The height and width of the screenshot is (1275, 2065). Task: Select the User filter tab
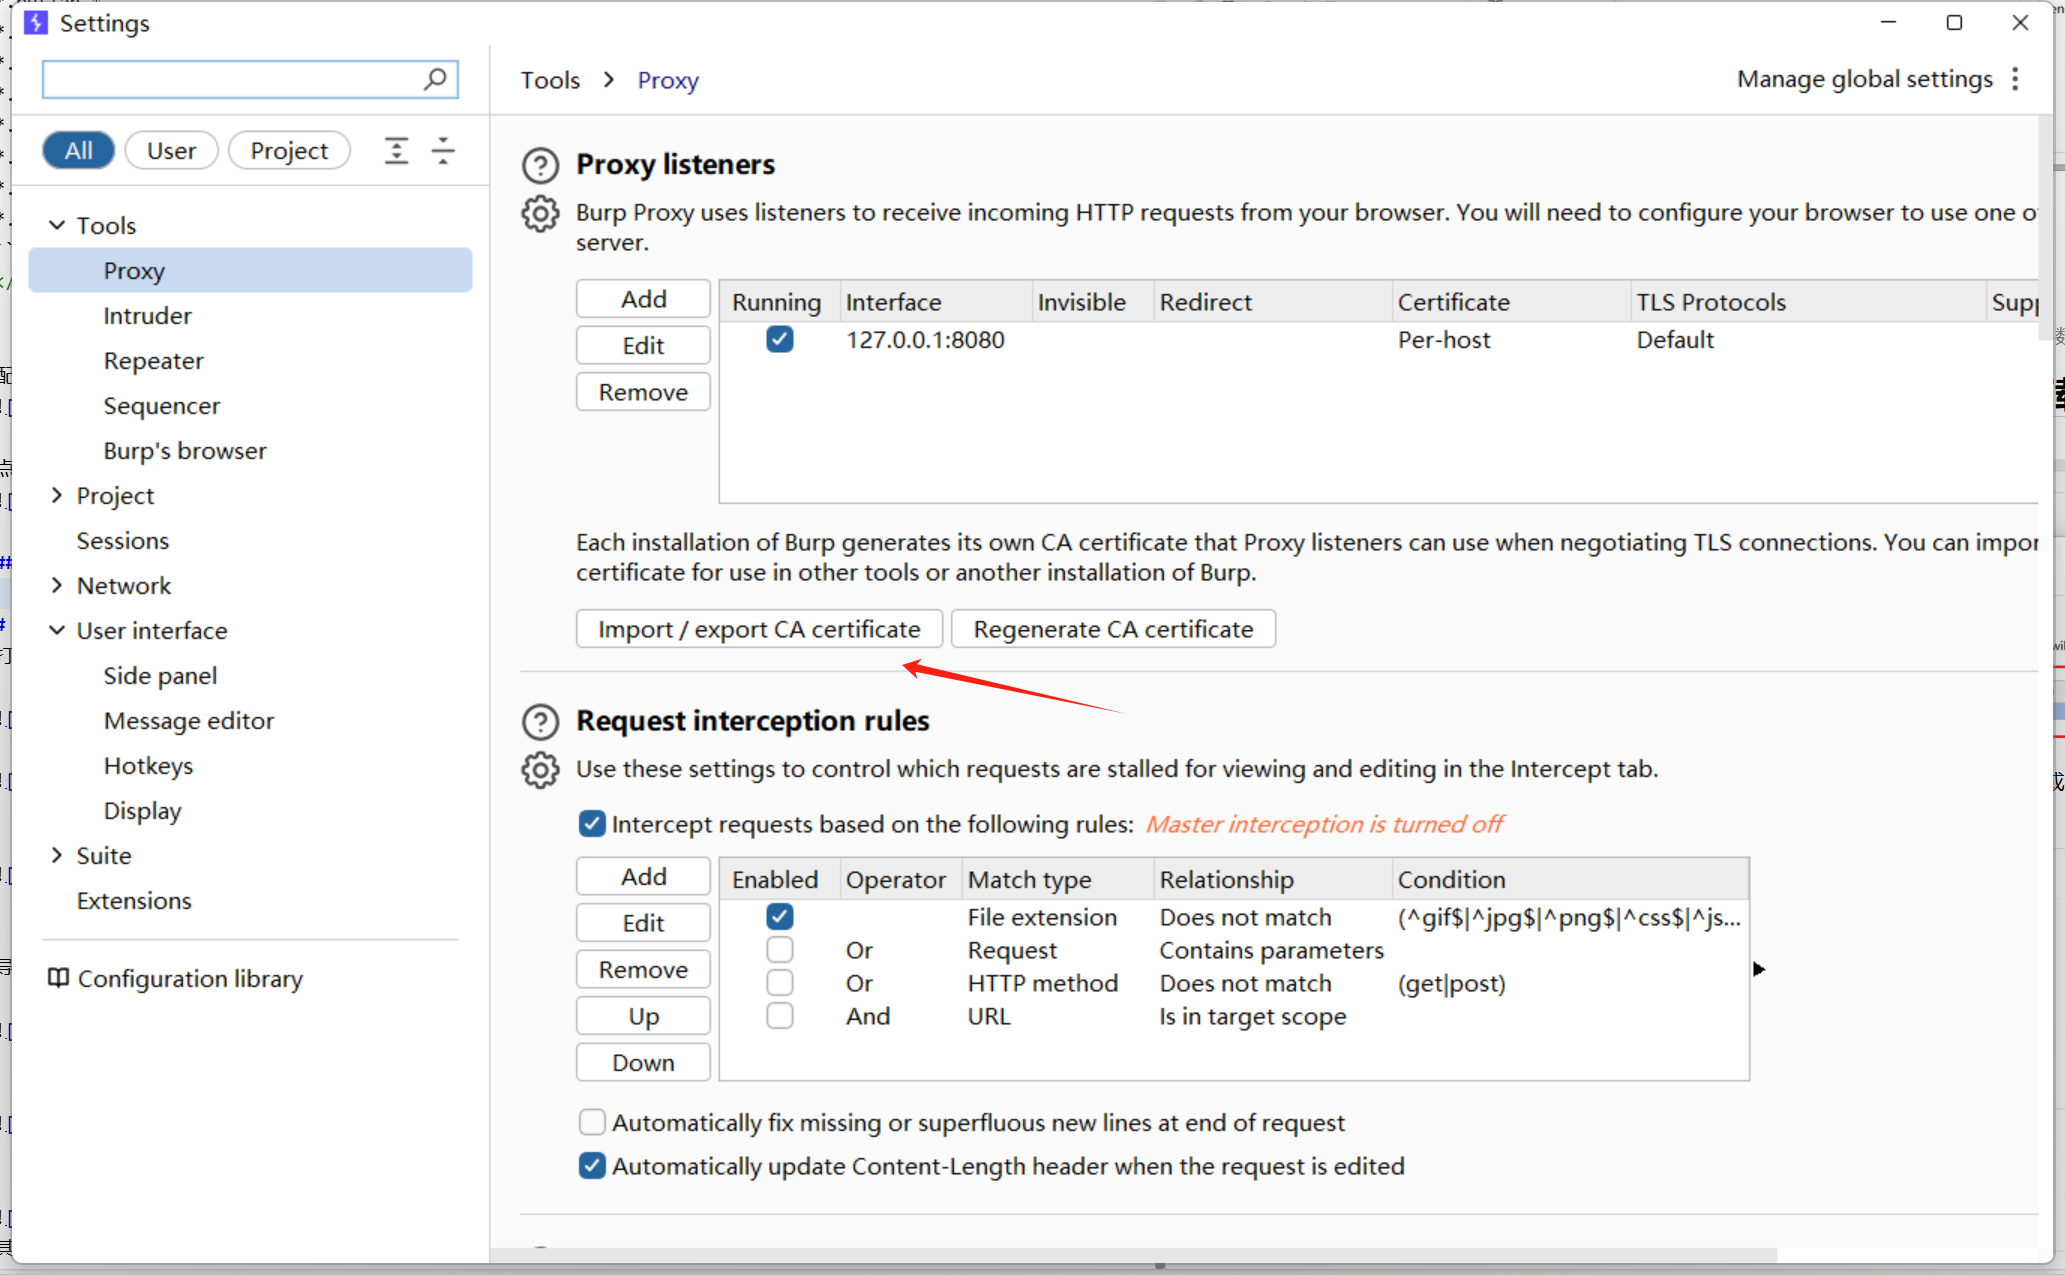pos(171,151)
